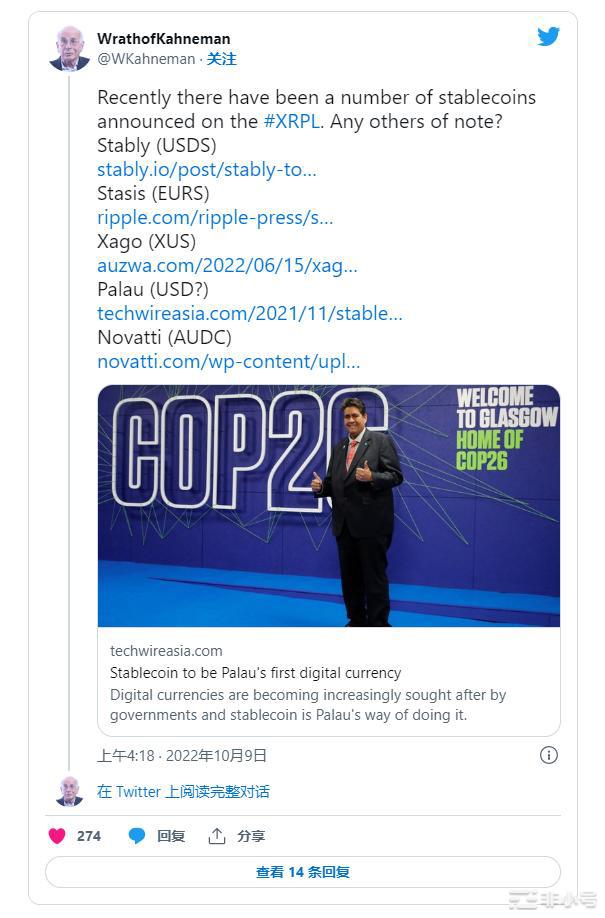Click the COP26 article preview image
Viewport: 605px width, 918px height.
328,505
